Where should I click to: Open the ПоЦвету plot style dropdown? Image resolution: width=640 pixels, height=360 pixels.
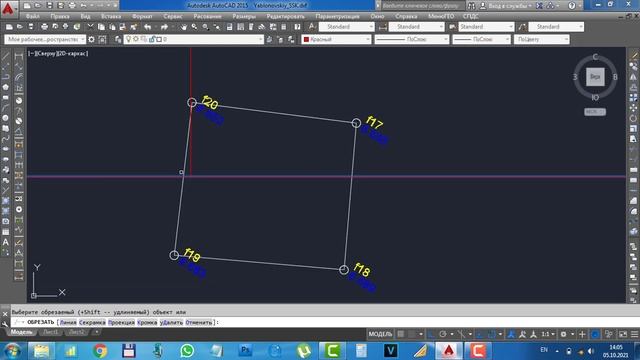pyautogui.click(x=542, y=39)
